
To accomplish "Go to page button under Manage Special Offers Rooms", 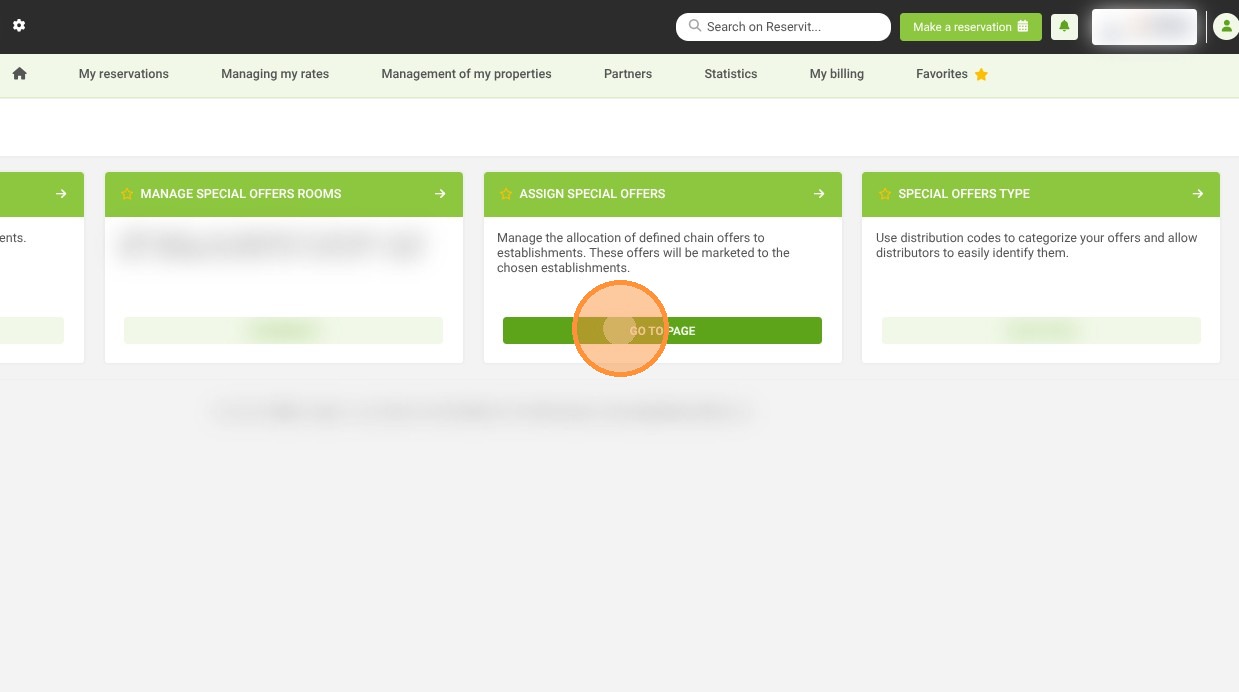I will pyautogui.click(x=283, y=331).
